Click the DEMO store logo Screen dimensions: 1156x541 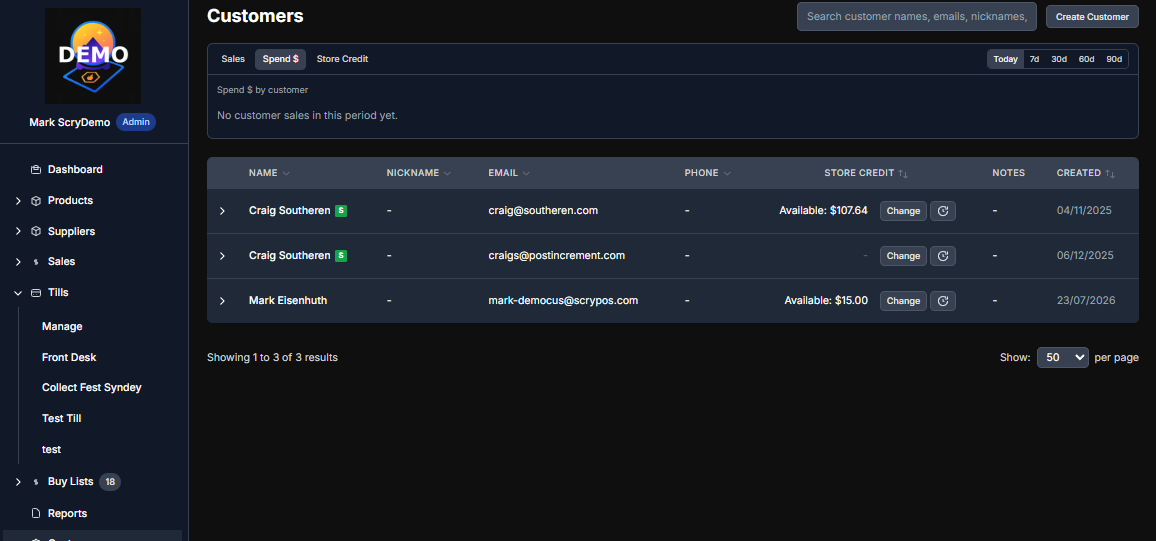click(93, 55)
